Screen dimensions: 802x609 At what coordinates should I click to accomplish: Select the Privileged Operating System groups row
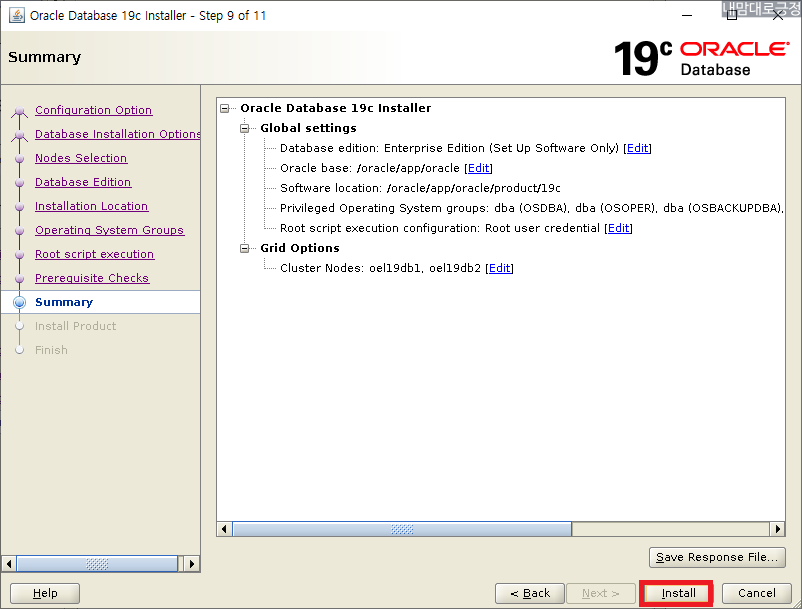click(531, 208)
